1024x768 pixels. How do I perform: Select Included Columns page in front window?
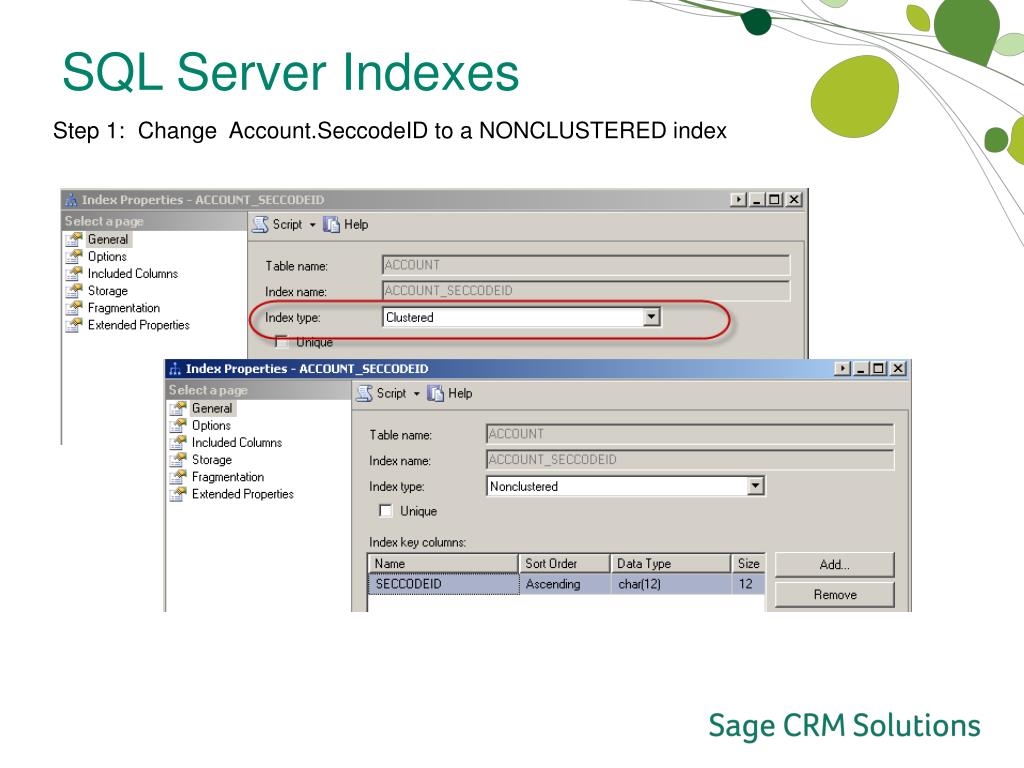pos(236,442)
